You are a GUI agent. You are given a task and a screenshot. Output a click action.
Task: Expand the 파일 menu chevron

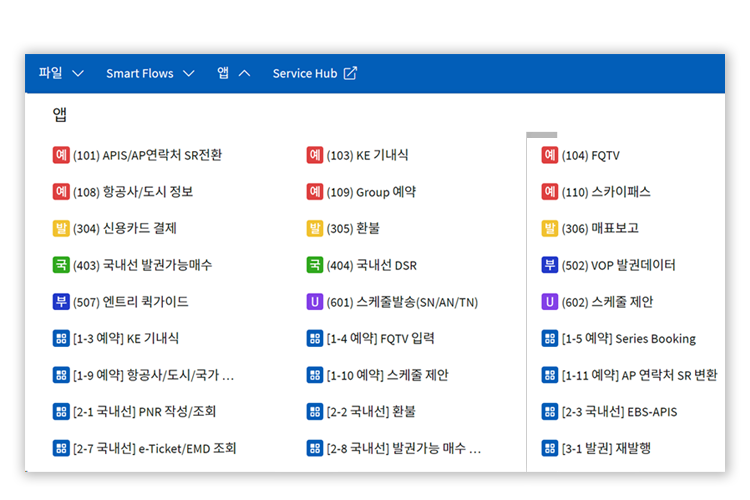pyautogui.click(x=78, y=74)
